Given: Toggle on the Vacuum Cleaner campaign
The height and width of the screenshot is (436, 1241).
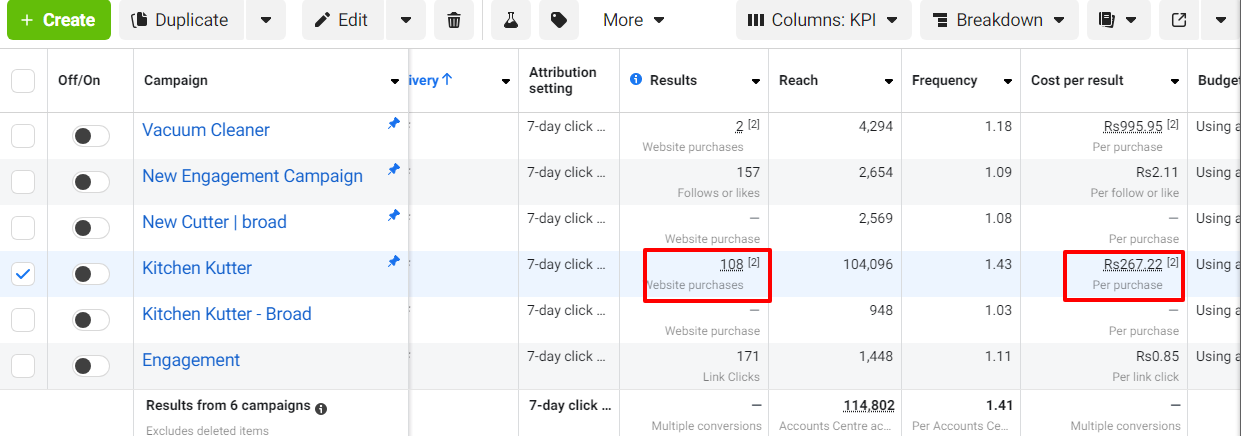Looking at the screenshot, I should tap(90, 136).
